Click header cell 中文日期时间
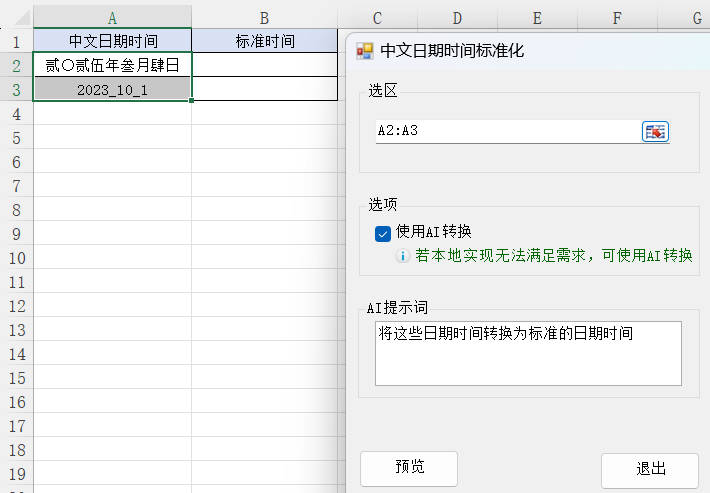Viewport: 710px width, 493px height. click(x=112, y=41)
